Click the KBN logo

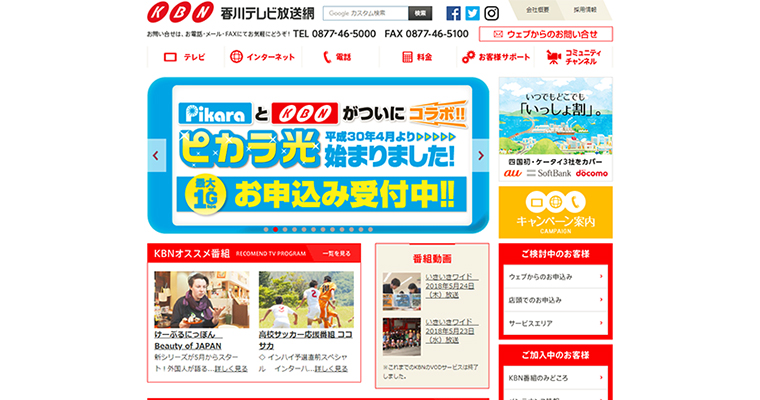tap(180, 13)
